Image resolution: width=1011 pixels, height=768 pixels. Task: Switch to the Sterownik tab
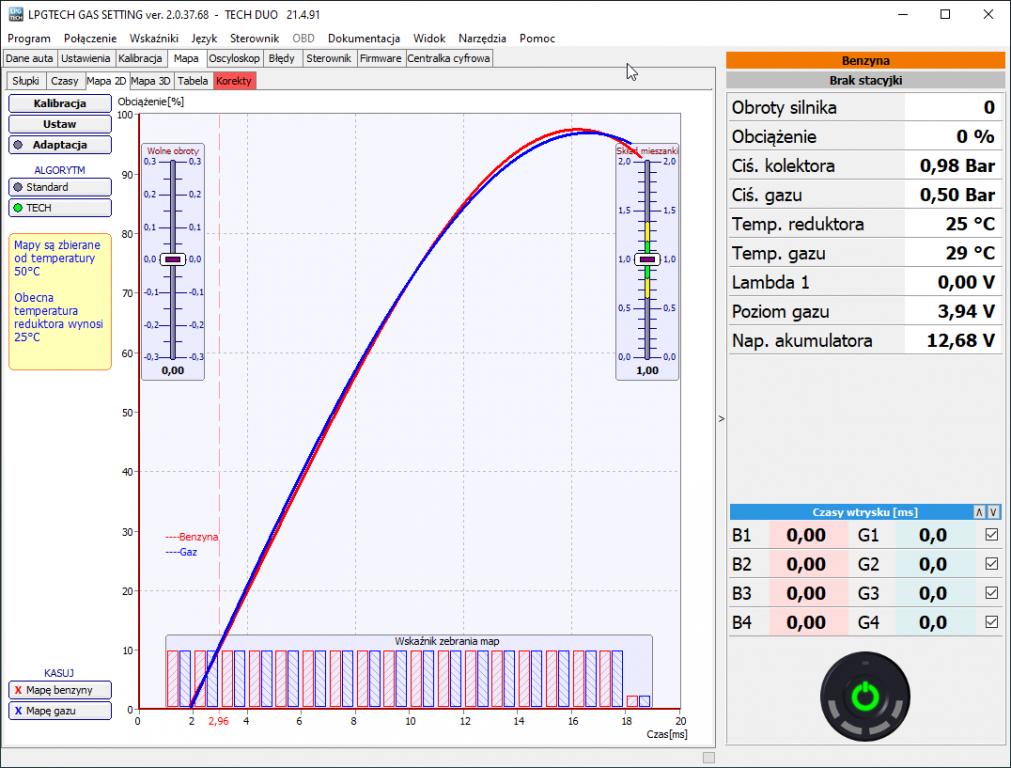click(x=329, y=58)
